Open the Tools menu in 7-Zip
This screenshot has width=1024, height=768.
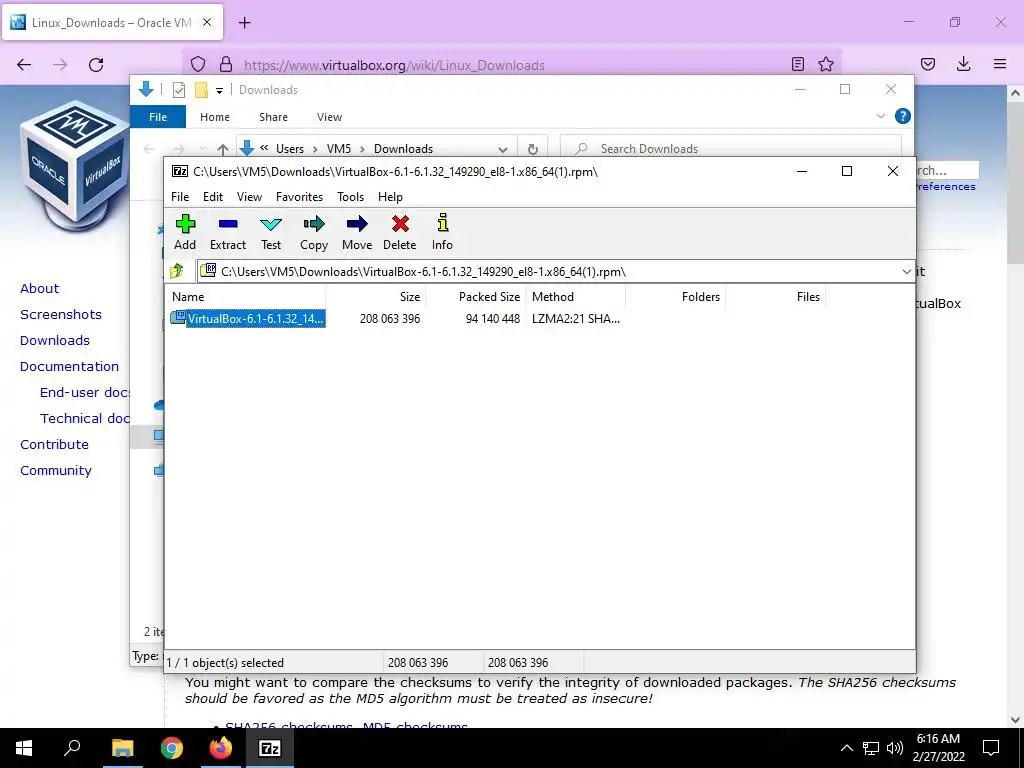point(350,197)
